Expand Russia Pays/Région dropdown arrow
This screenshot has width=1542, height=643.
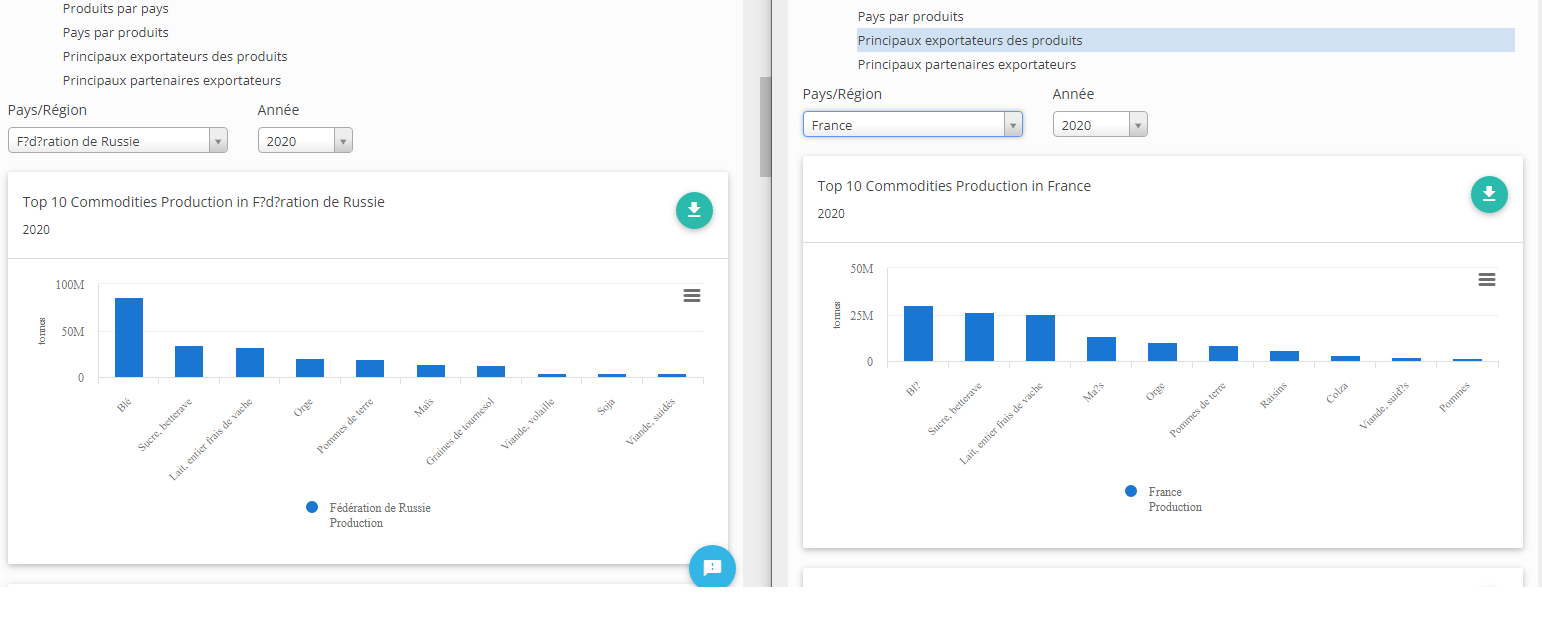218,141
